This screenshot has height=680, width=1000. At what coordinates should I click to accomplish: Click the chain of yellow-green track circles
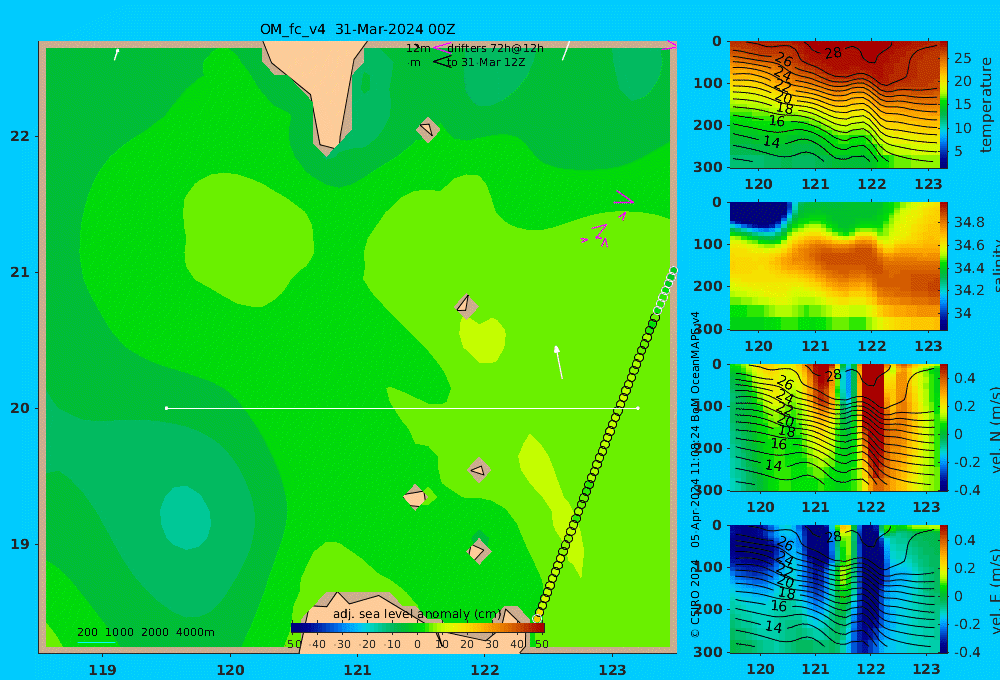pos(606,443)
